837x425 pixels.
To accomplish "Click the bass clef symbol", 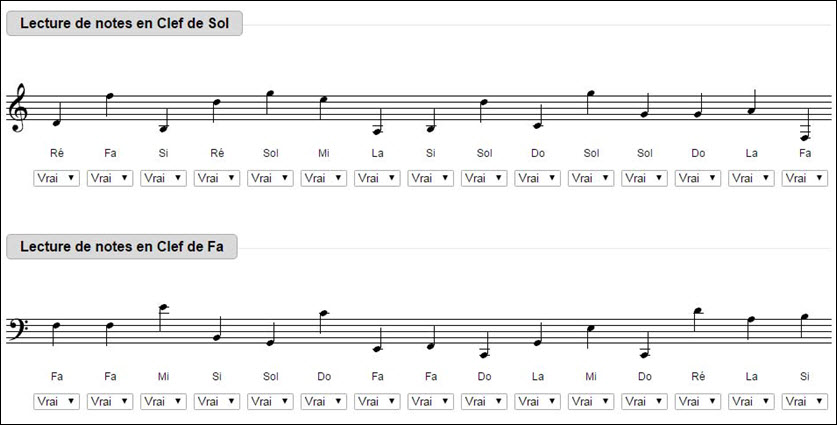I will click(18, 329).
